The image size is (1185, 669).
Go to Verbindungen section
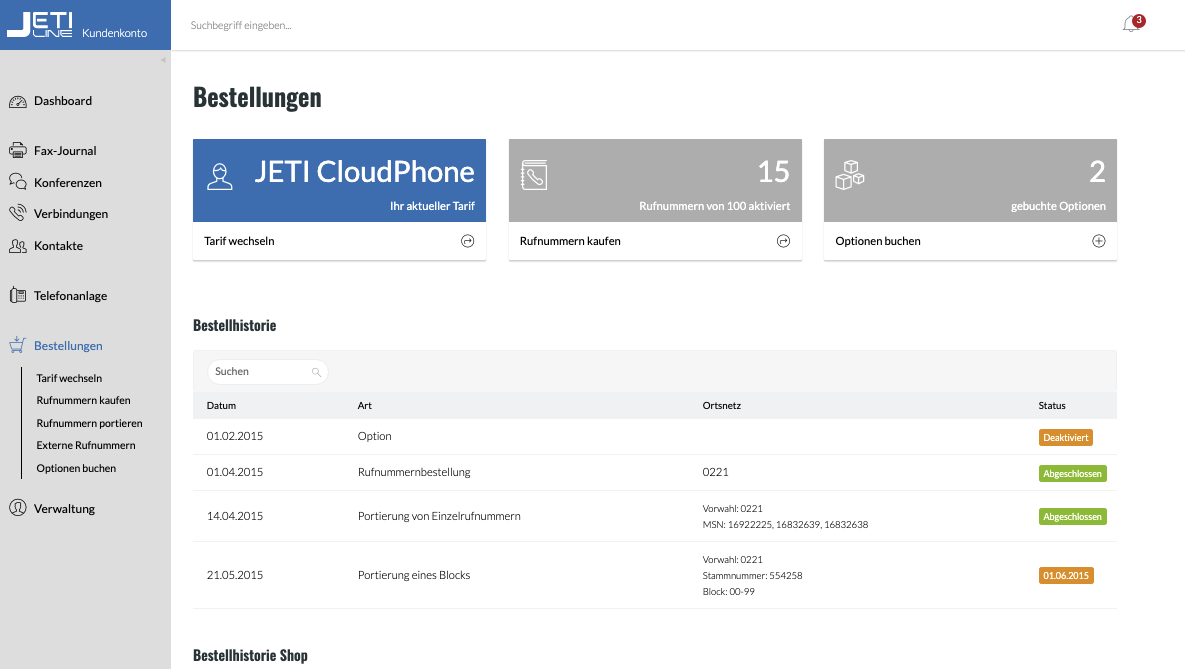pos(71,214)
